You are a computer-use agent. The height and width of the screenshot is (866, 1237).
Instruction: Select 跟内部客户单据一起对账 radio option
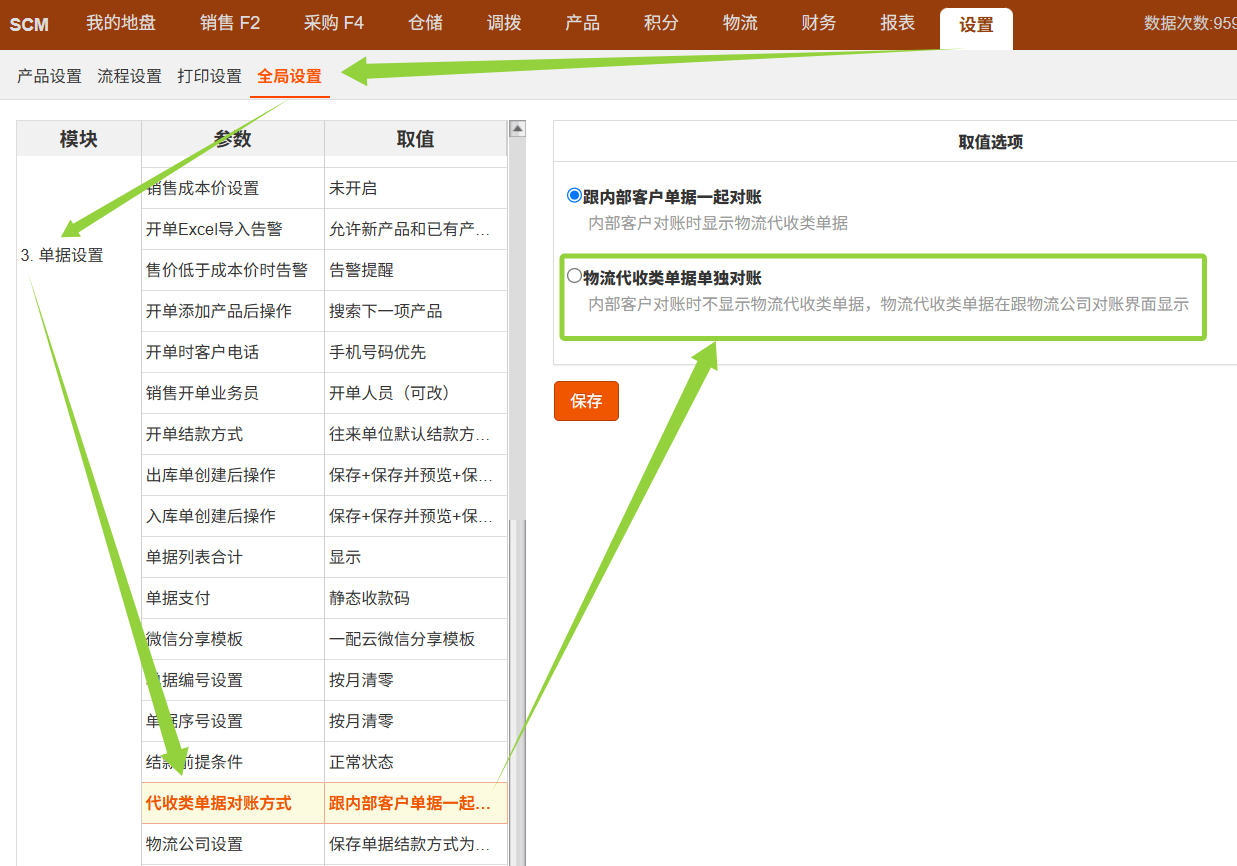pyautogui.click(x=574, y=196)
